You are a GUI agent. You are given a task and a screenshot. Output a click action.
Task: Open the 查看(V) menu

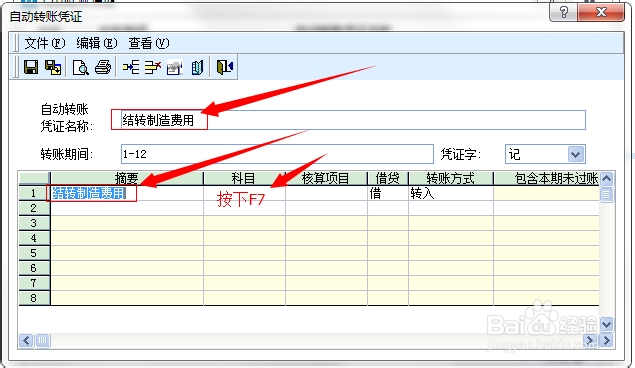(149, 43)
